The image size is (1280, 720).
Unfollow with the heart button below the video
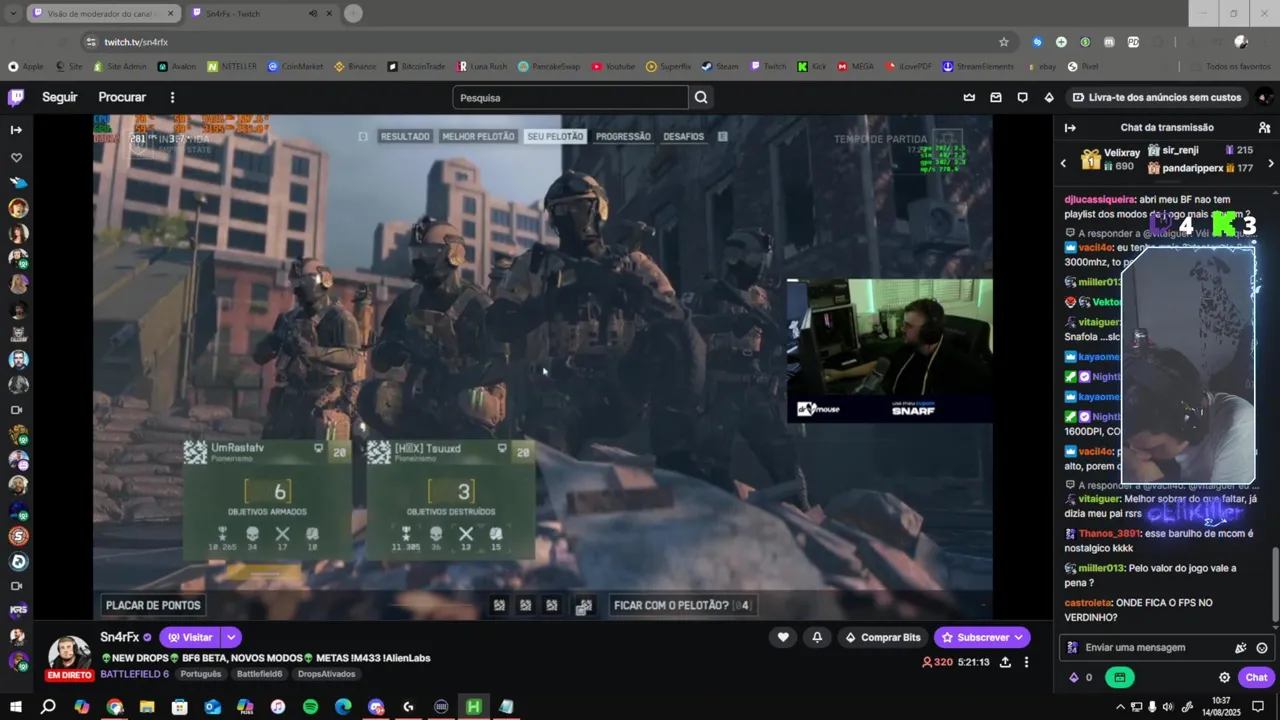(783, 637)
